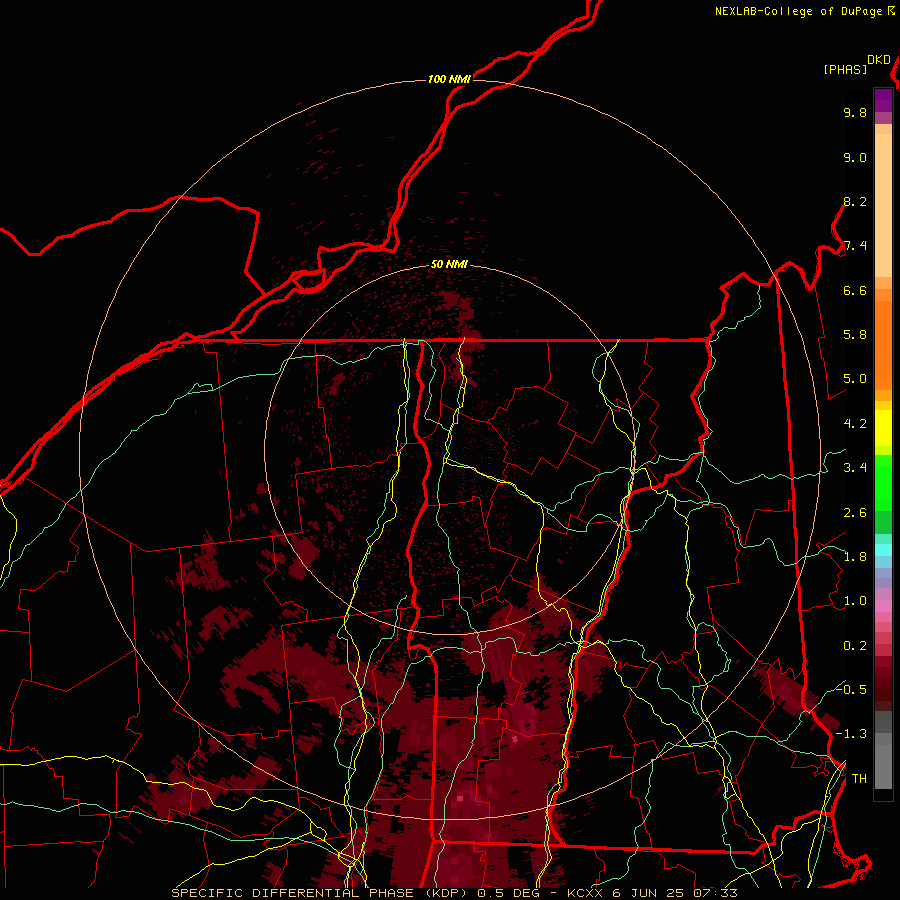Screen dimensions: 900x900
Task: Click the [PHAS] legend unit label
Action: tap(845, 70)
